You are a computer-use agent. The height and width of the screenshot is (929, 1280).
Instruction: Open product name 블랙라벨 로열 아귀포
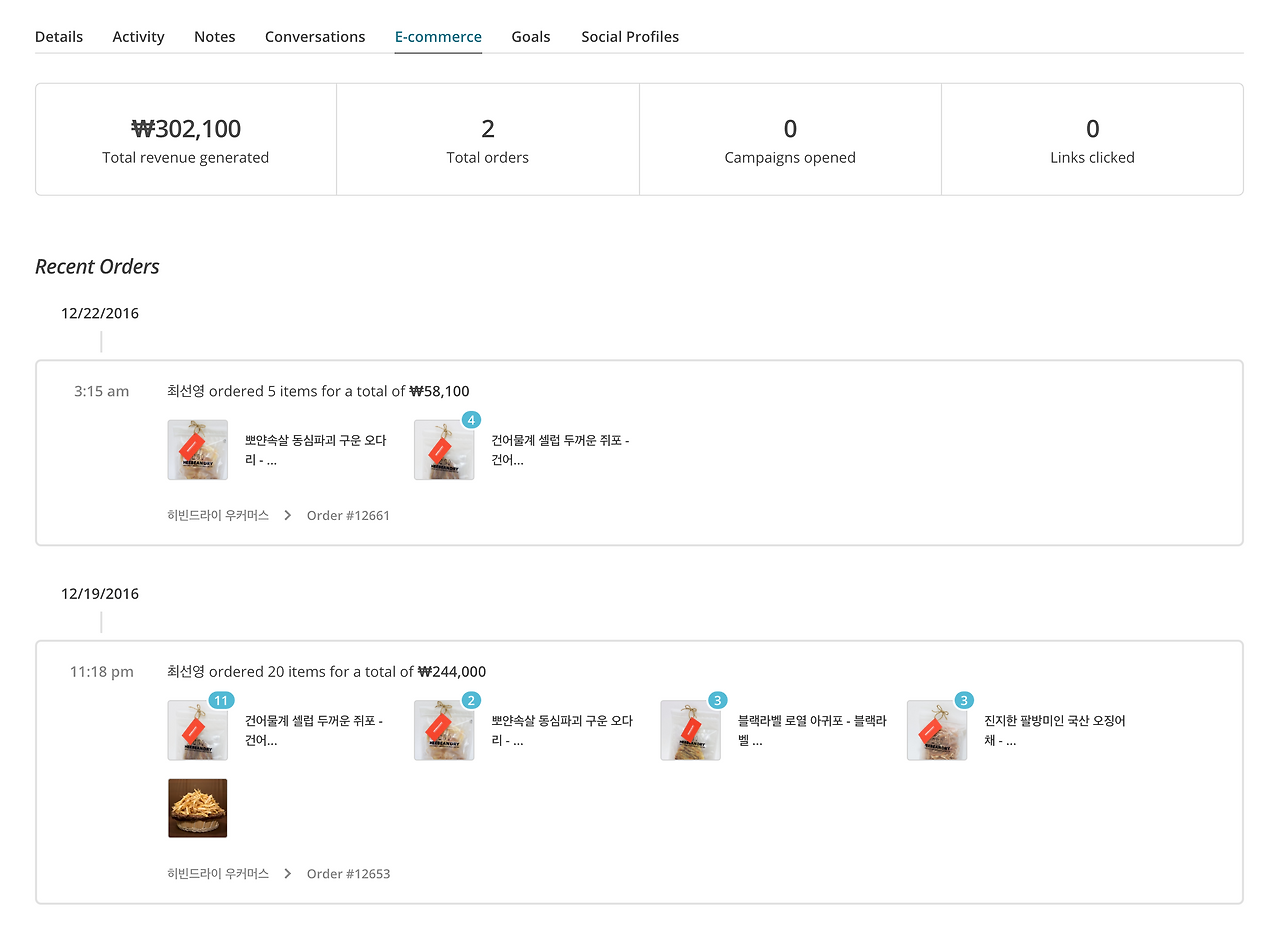click(812, 730)
